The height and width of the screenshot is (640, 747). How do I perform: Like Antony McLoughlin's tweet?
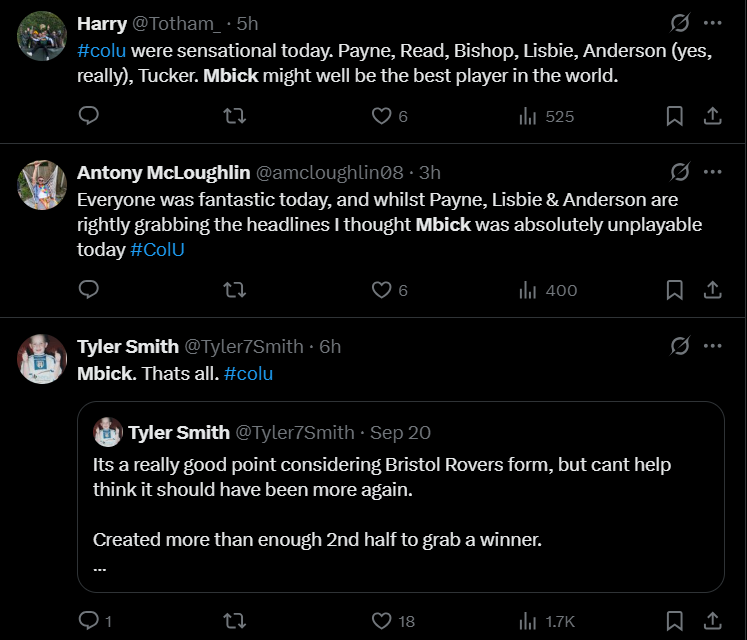coord(381,290)
